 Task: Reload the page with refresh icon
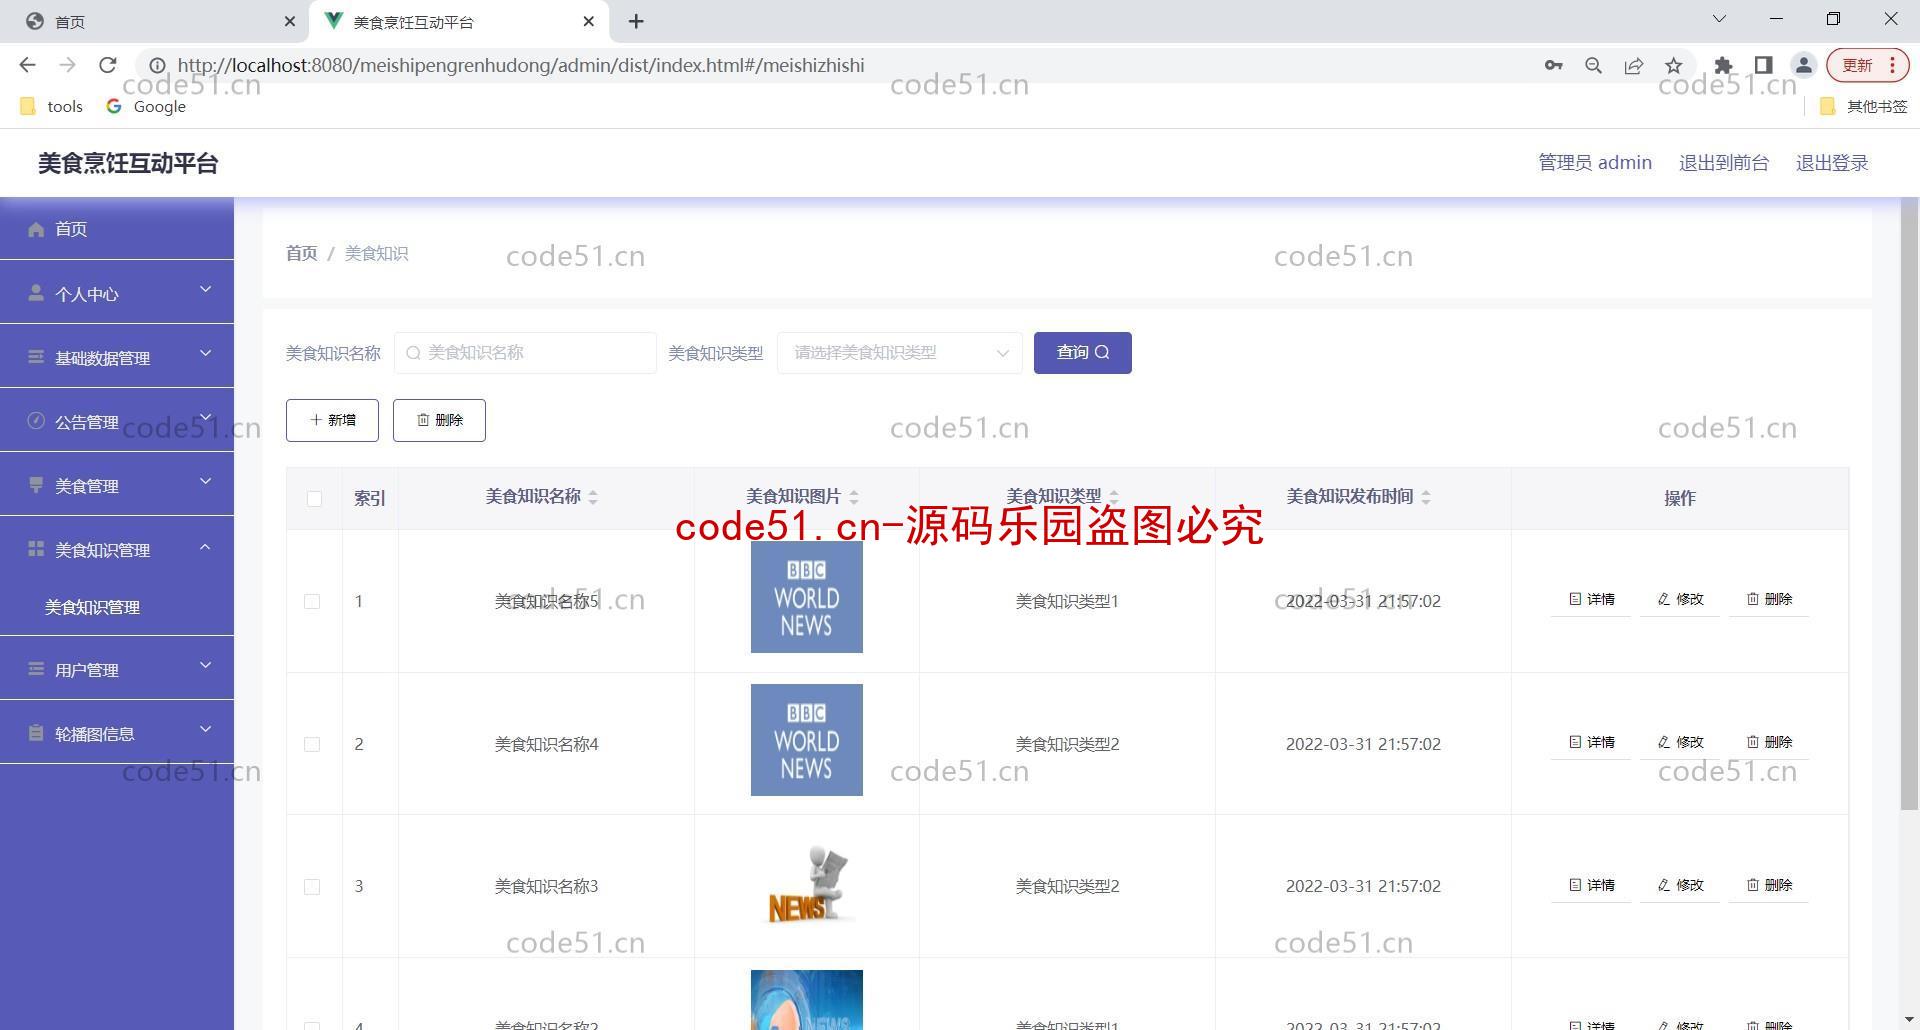[108, 65]
